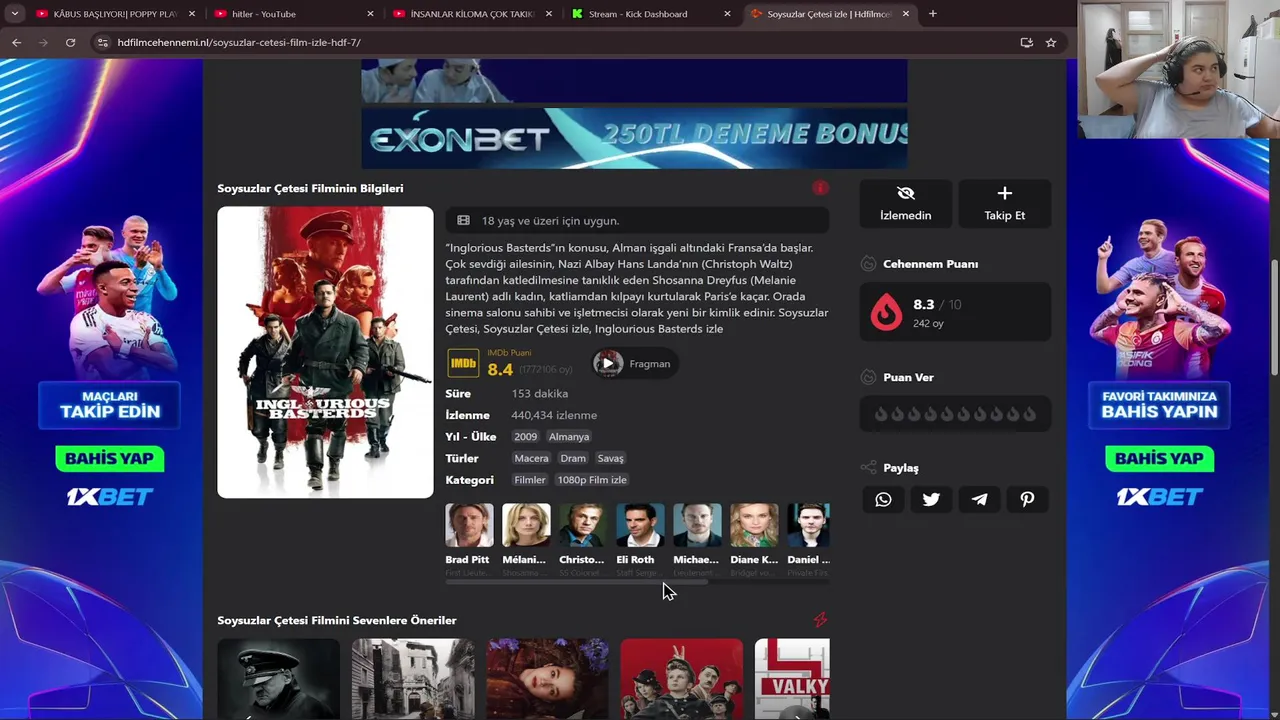
Task: Click the Cehennem Puanı flame score icon
Action: pyautogui.click(x=886, y=312)
